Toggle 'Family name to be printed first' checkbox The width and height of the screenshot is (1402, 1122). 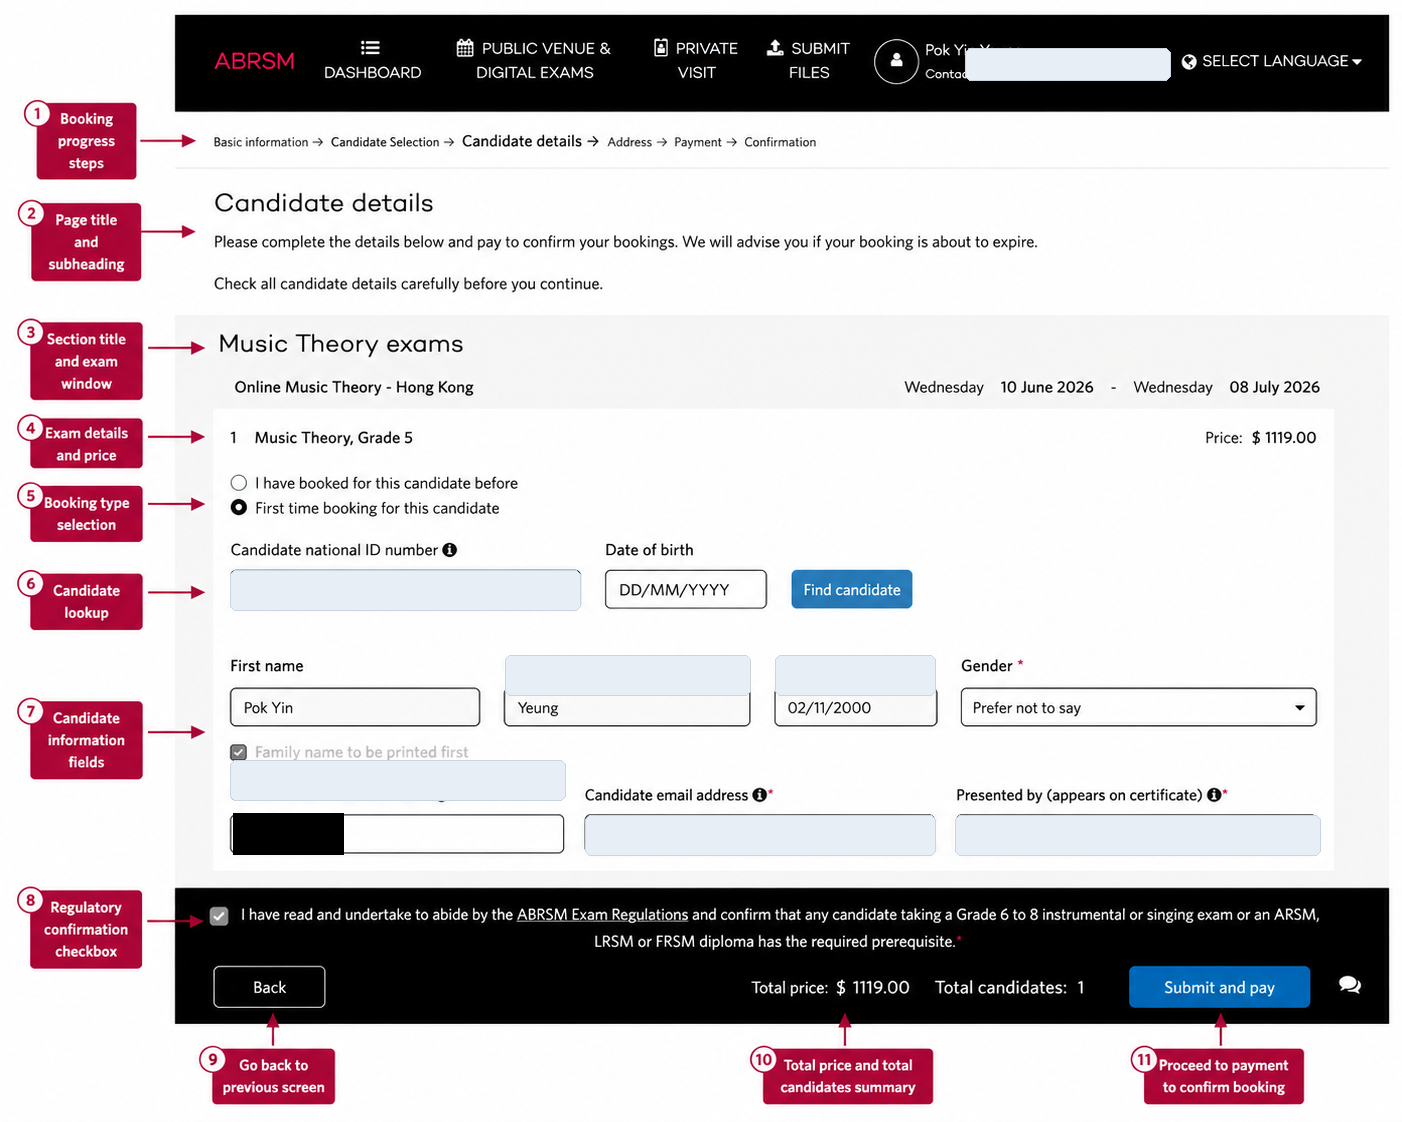pyautogui.click(x=239, y=752)
